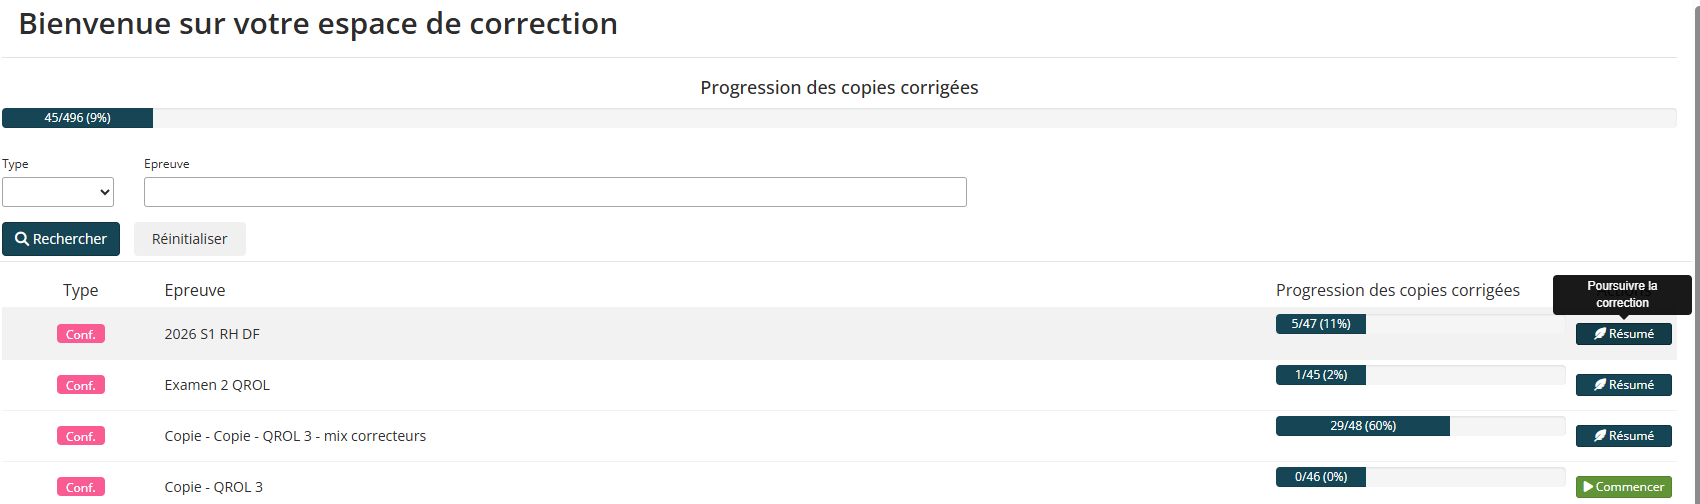The image size is (1700, 504).
Task: Open Résumé for QROL 3 mix correcteurs
Action: pos(1623,436)
